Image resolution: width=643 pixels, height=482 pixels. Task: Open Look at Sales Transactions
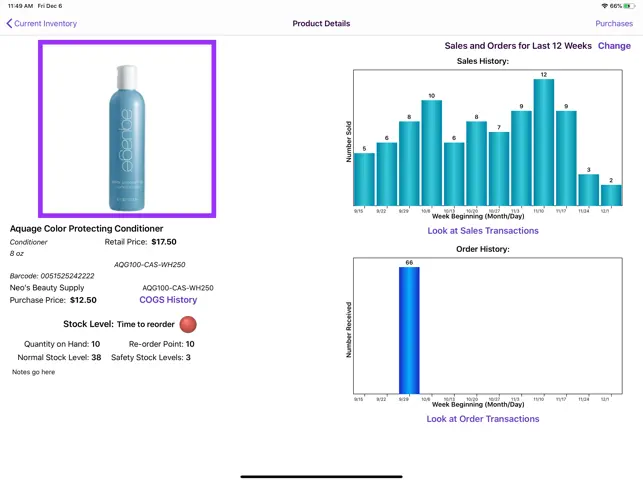(x=483, y=231)
